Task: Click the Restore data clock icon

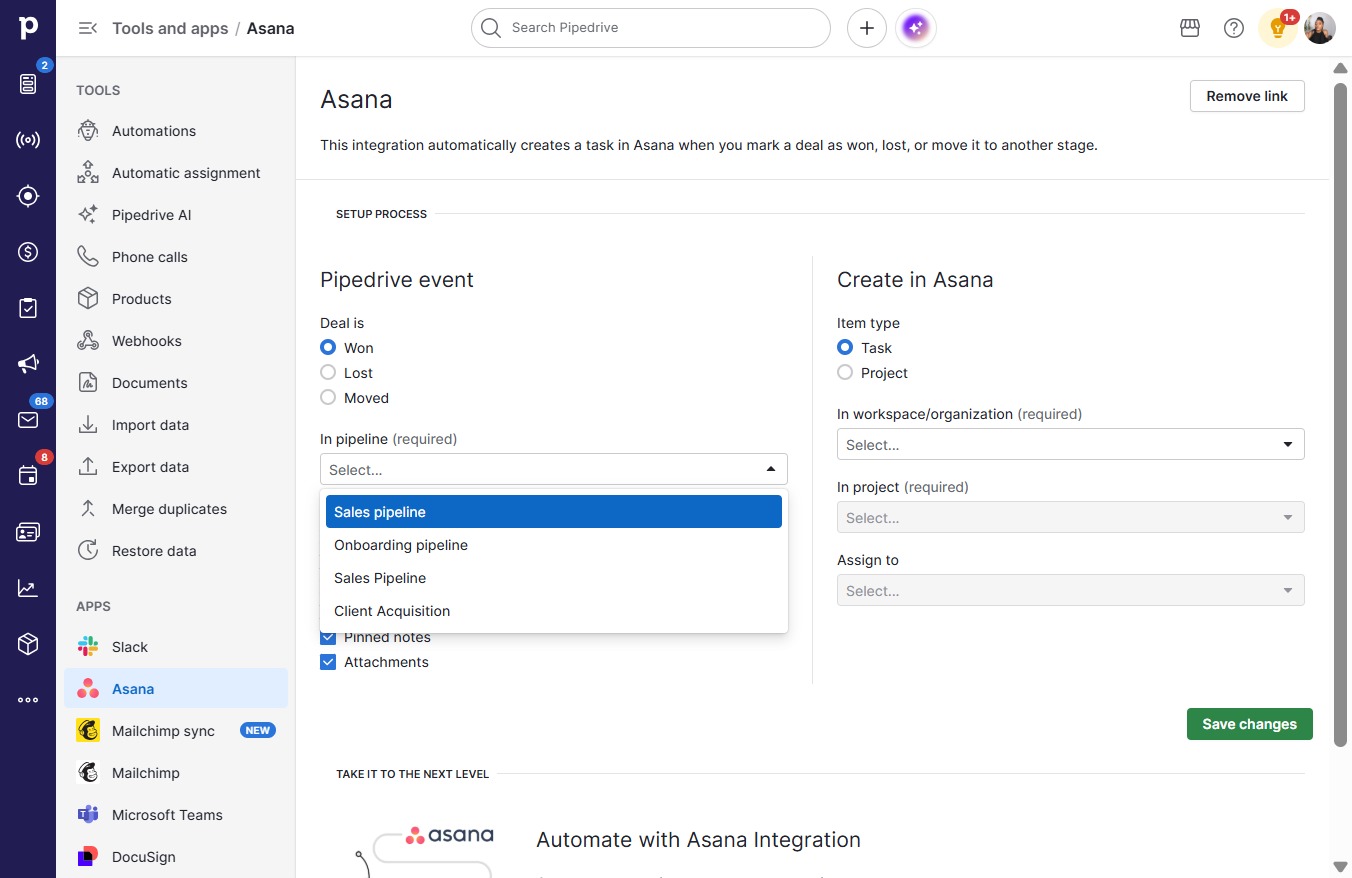Action: [x=88, y=551]
